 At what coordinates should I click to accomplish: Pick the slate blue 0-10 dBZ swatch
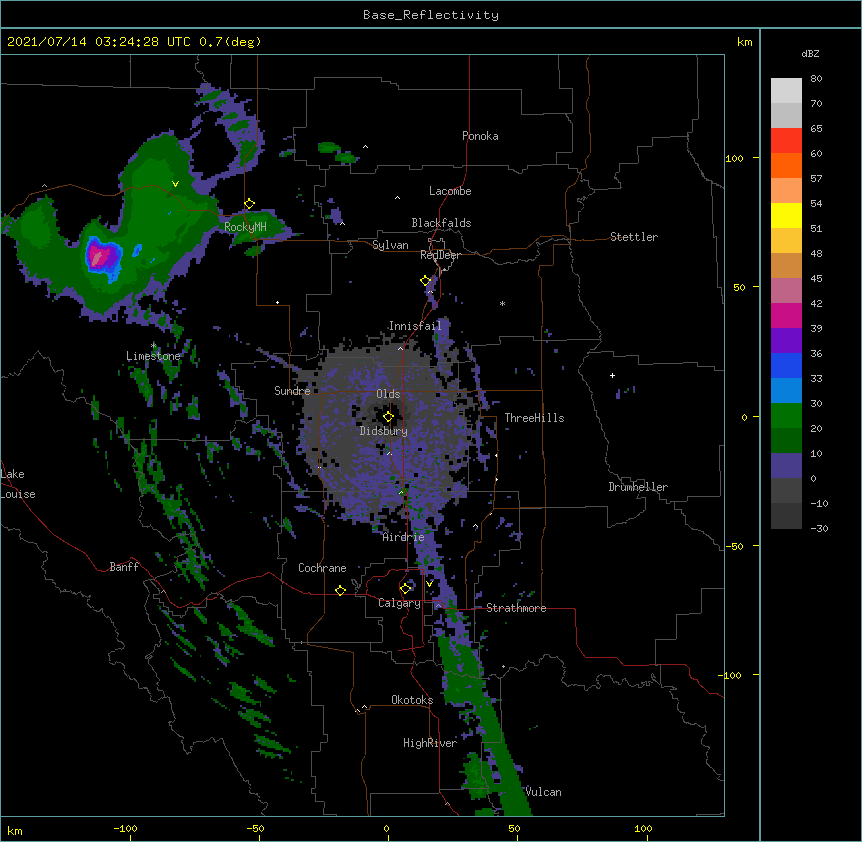click(x=786, y=466)
